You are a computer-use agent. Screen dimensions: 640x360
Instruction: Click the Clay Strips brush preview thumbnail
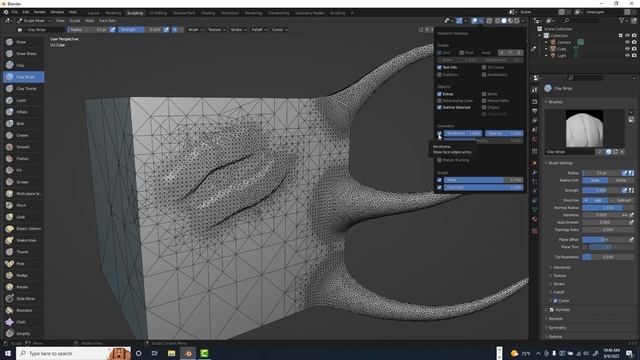tap(584, 129)
